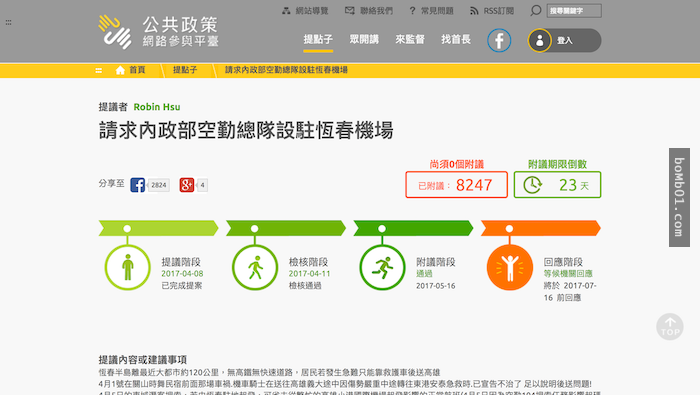The image size is (700, 395).
Task: Click date 2017-04-08 under 提議階段
Action: click(182, 274)
